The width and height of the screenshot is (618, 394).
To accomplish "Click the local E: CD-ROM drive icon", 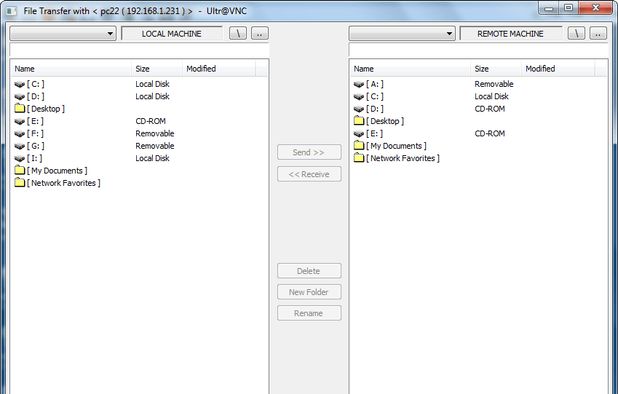I will coord(19,121).
